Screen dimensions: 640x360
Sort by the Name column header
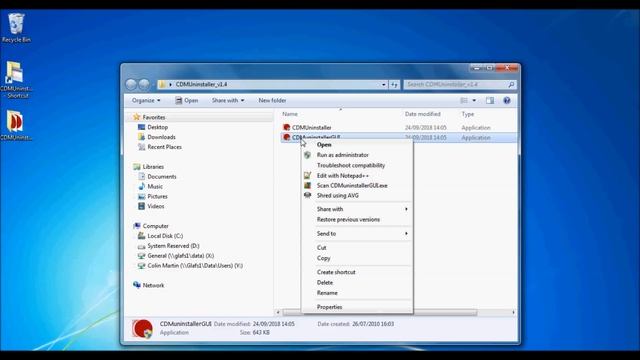coord(290,114)
